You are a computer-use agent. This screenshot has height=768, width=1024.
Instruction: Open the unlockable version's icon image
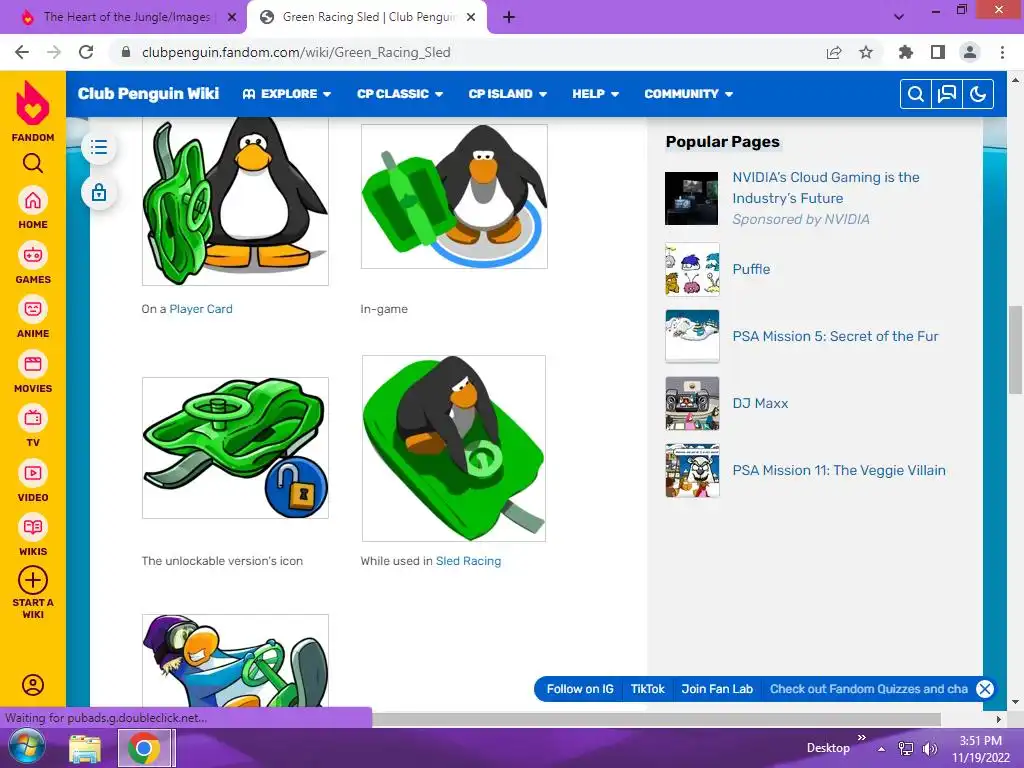point(235,448)
